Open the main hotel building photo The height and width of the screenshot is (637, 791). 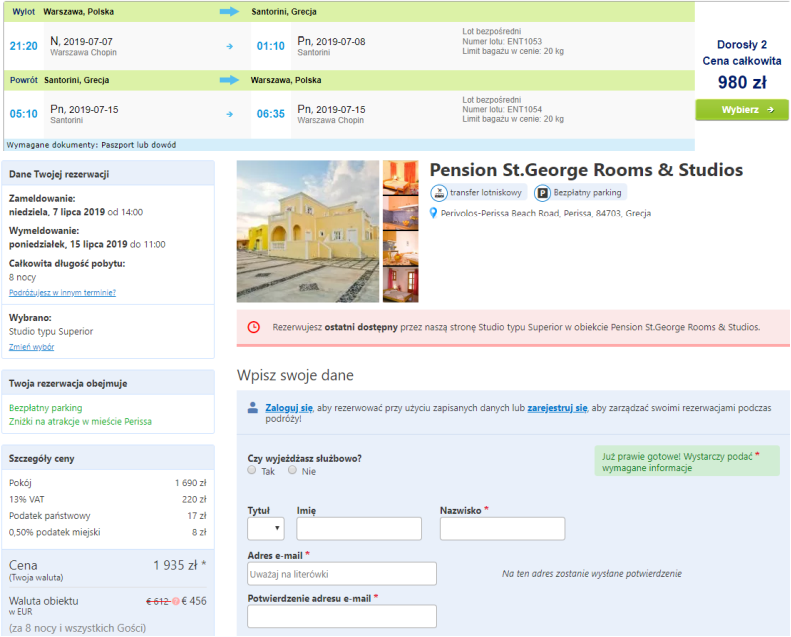pyautogui.click(x=308, y=231)
